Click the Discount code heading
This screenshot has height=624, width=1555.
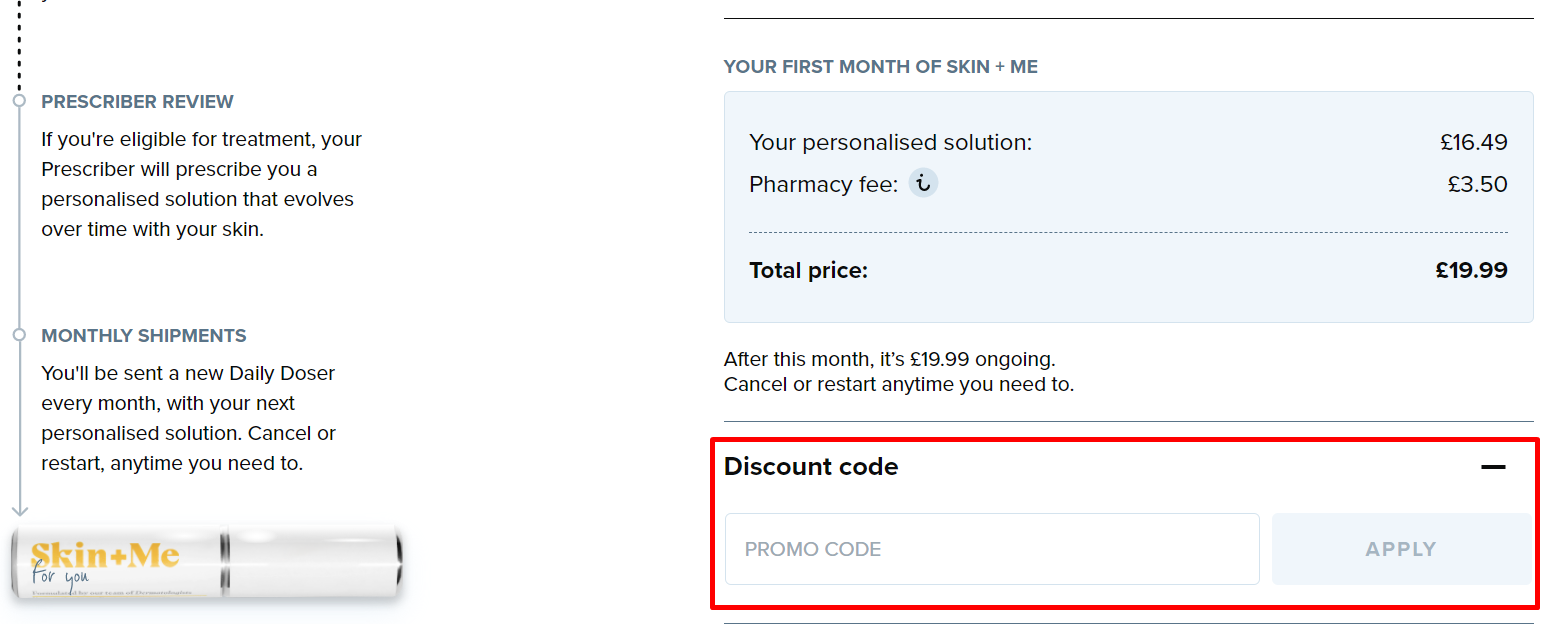811,467
